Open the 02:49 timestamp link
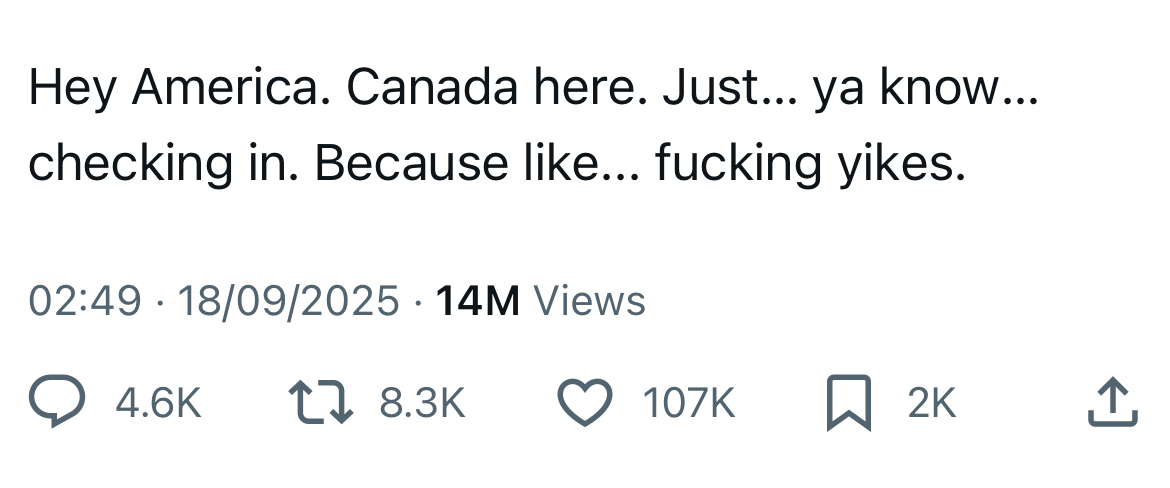This screenshot has height=488, width=1170. pyautogui.click(x=85, y=301)
